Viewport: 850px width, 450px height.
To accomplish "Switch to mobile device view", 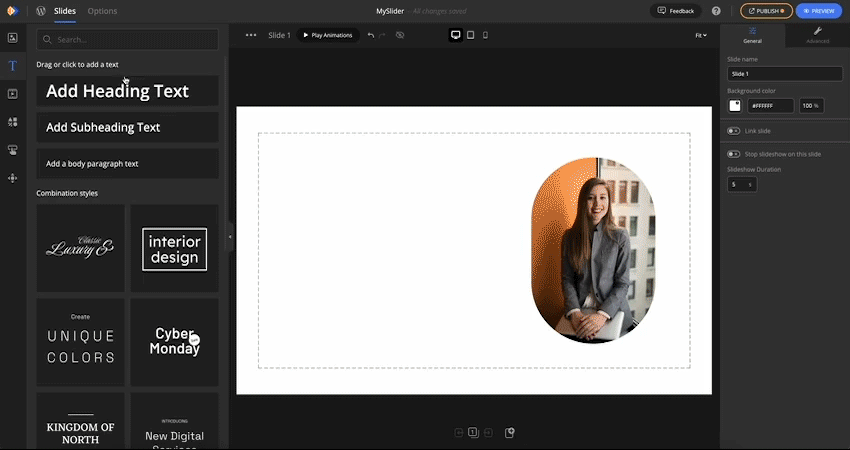I will (x=485, y=35).
